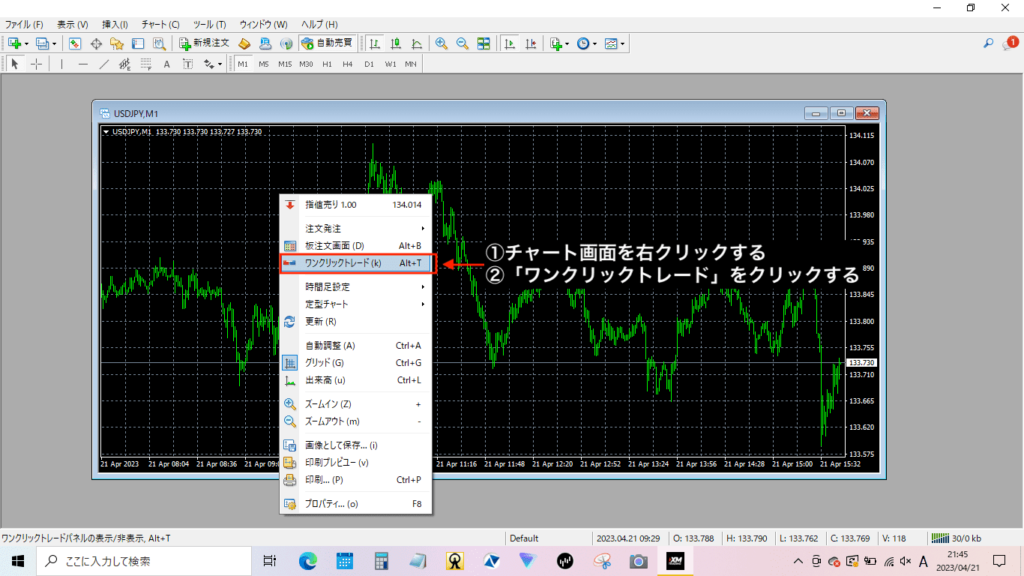This screenshot has height=576, width=1024.
Task: Open the chart profiles dropdown
Action: point(46,44)
